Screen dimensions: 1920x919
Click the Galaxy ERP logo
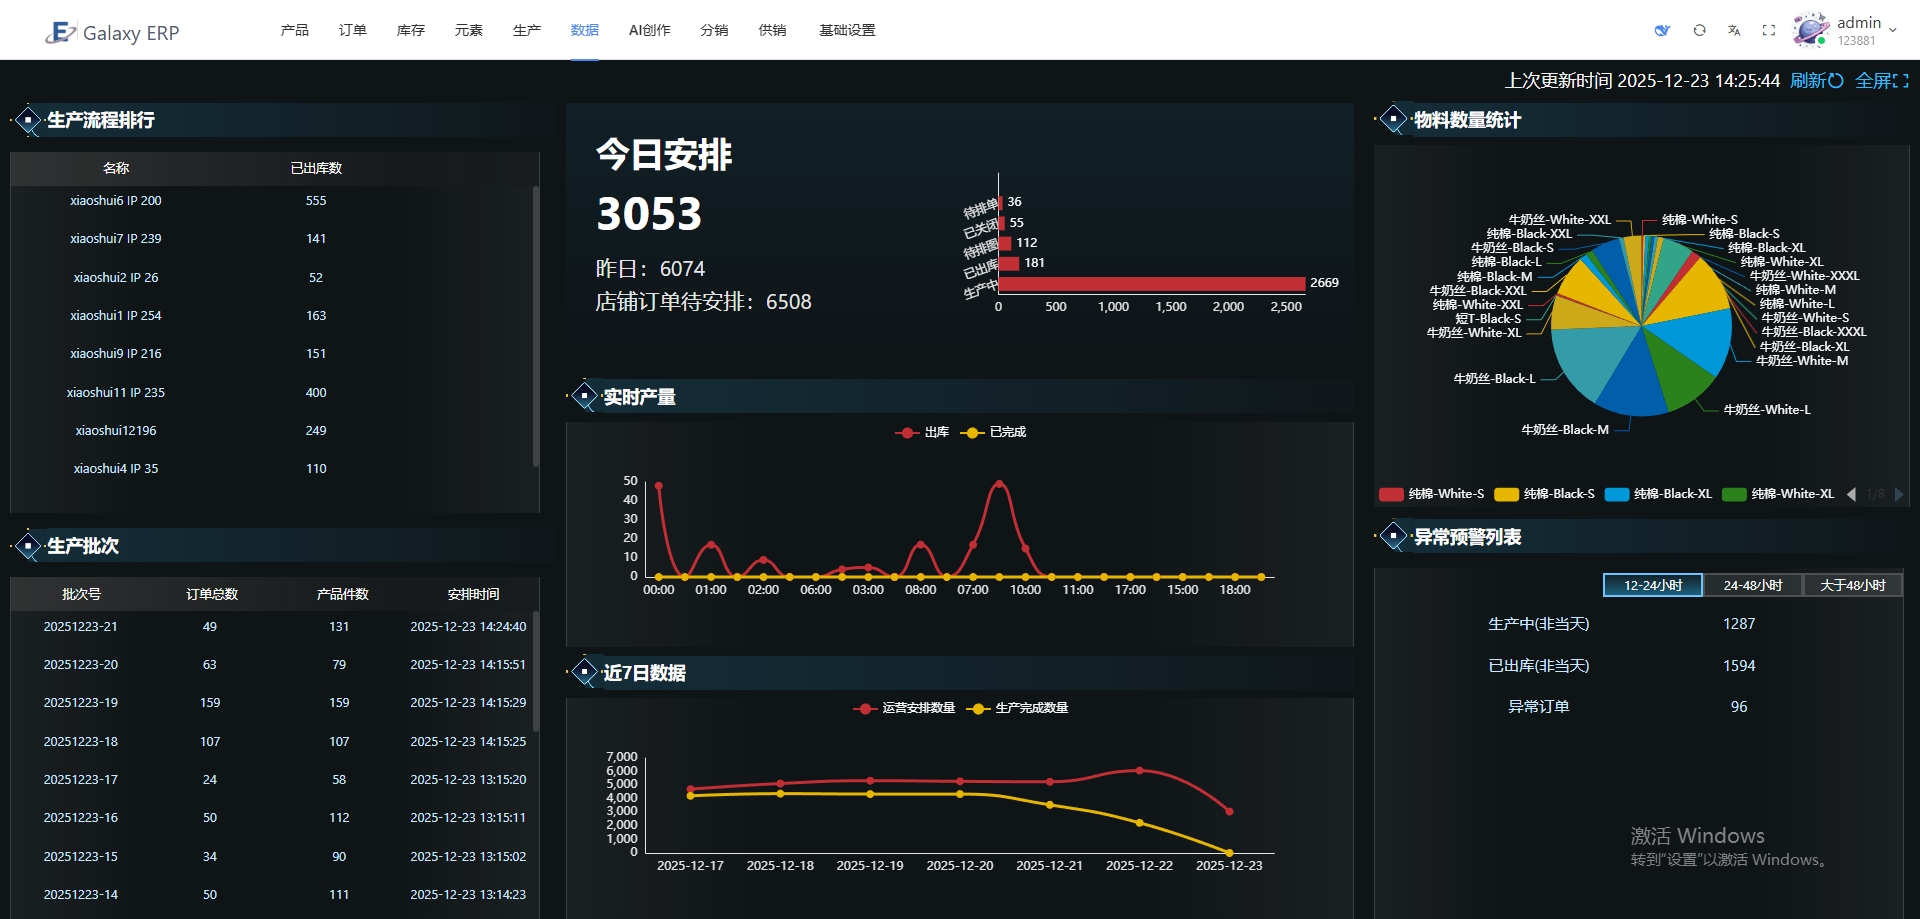tap(112, 32)
